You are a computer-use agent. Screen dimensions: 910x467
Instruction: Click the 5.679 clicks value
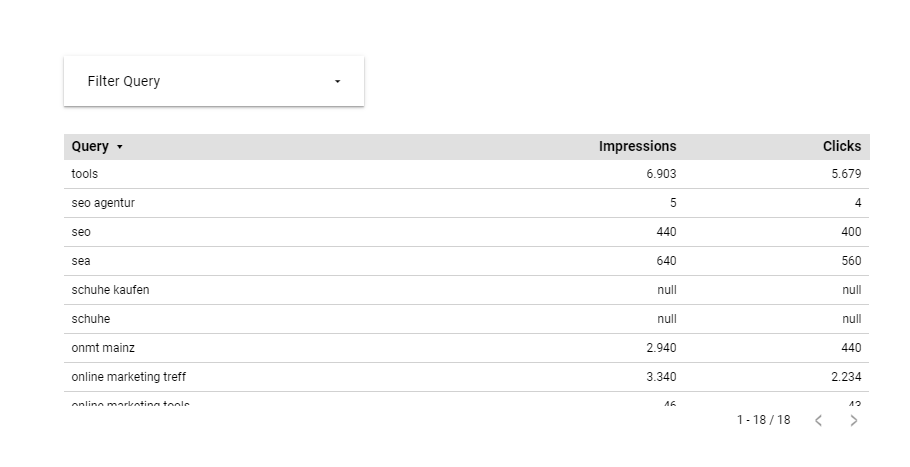click(x=845, y=174)
